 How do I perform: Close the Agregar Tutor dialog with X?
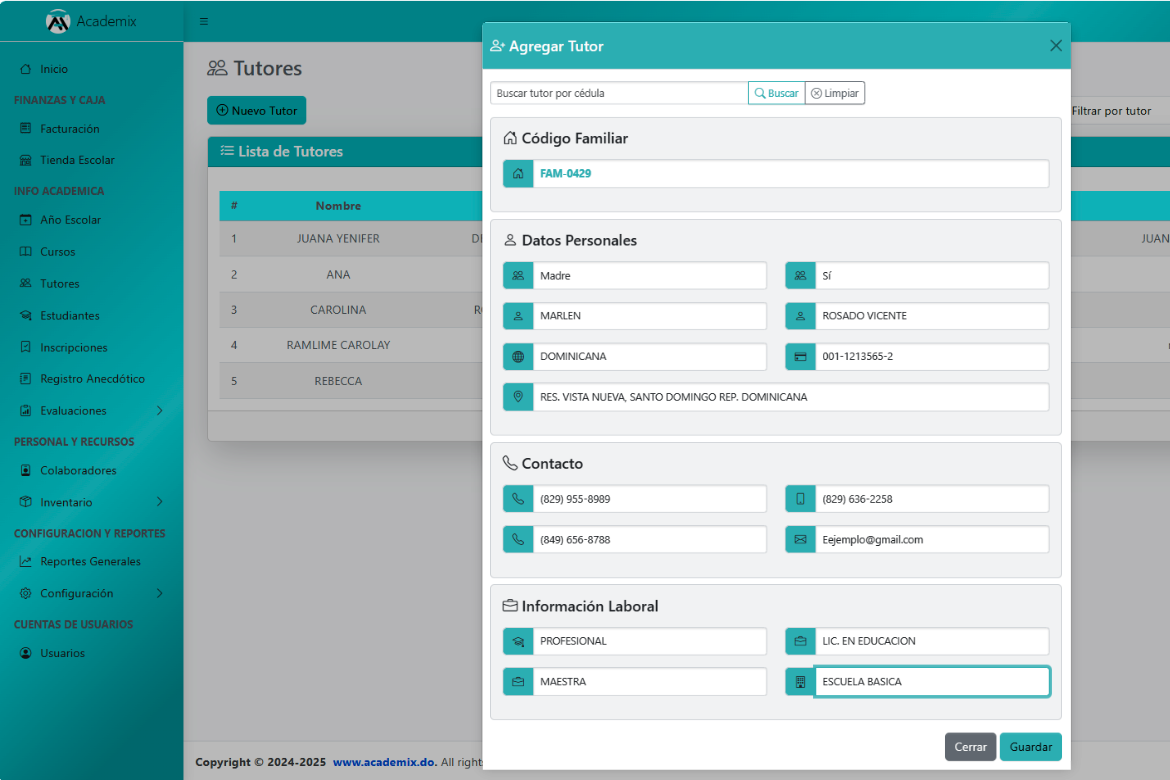coord(1055,46)
